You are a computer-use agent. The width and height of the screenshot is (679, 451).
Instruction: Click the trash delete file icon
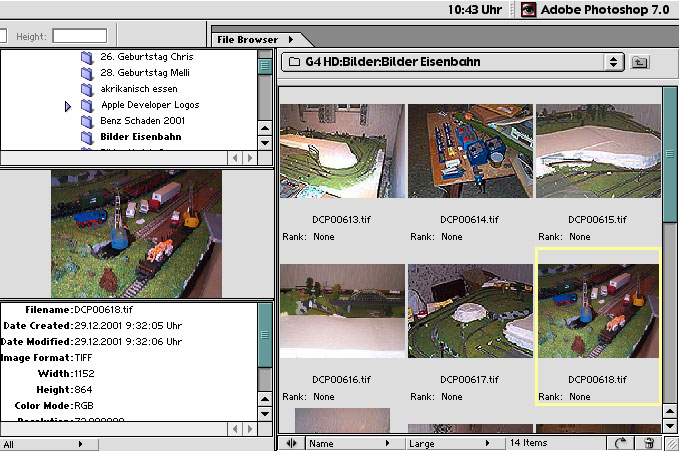(649, 444)
